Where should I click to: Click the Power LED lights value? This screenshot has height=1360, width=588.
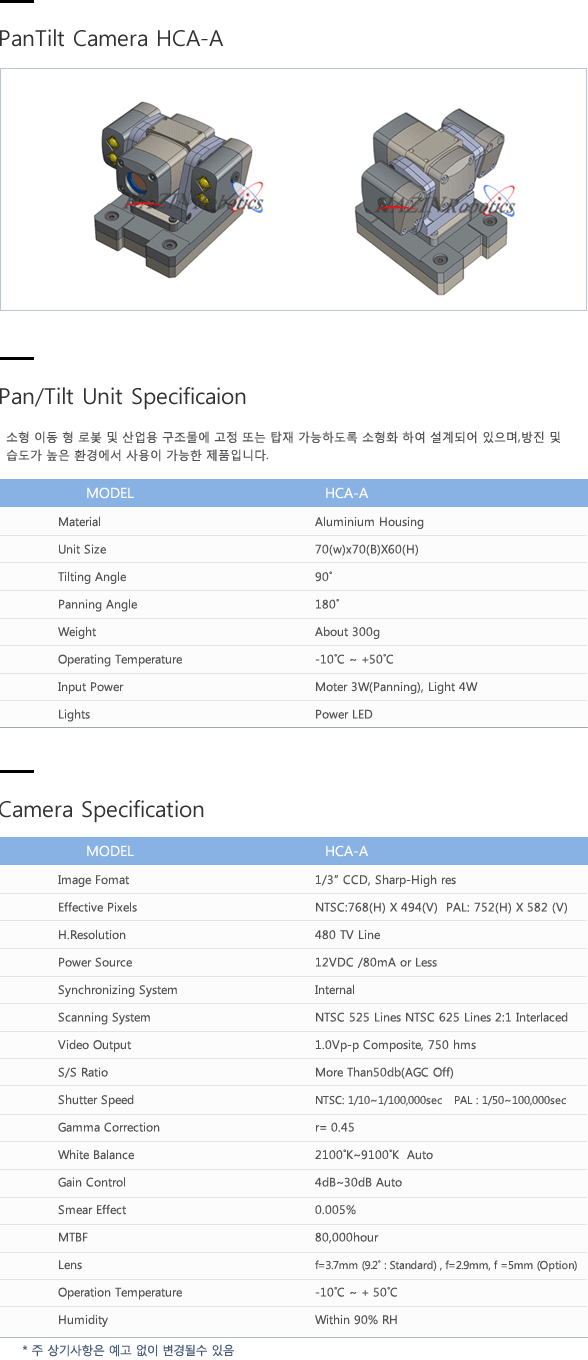(344, 714)
